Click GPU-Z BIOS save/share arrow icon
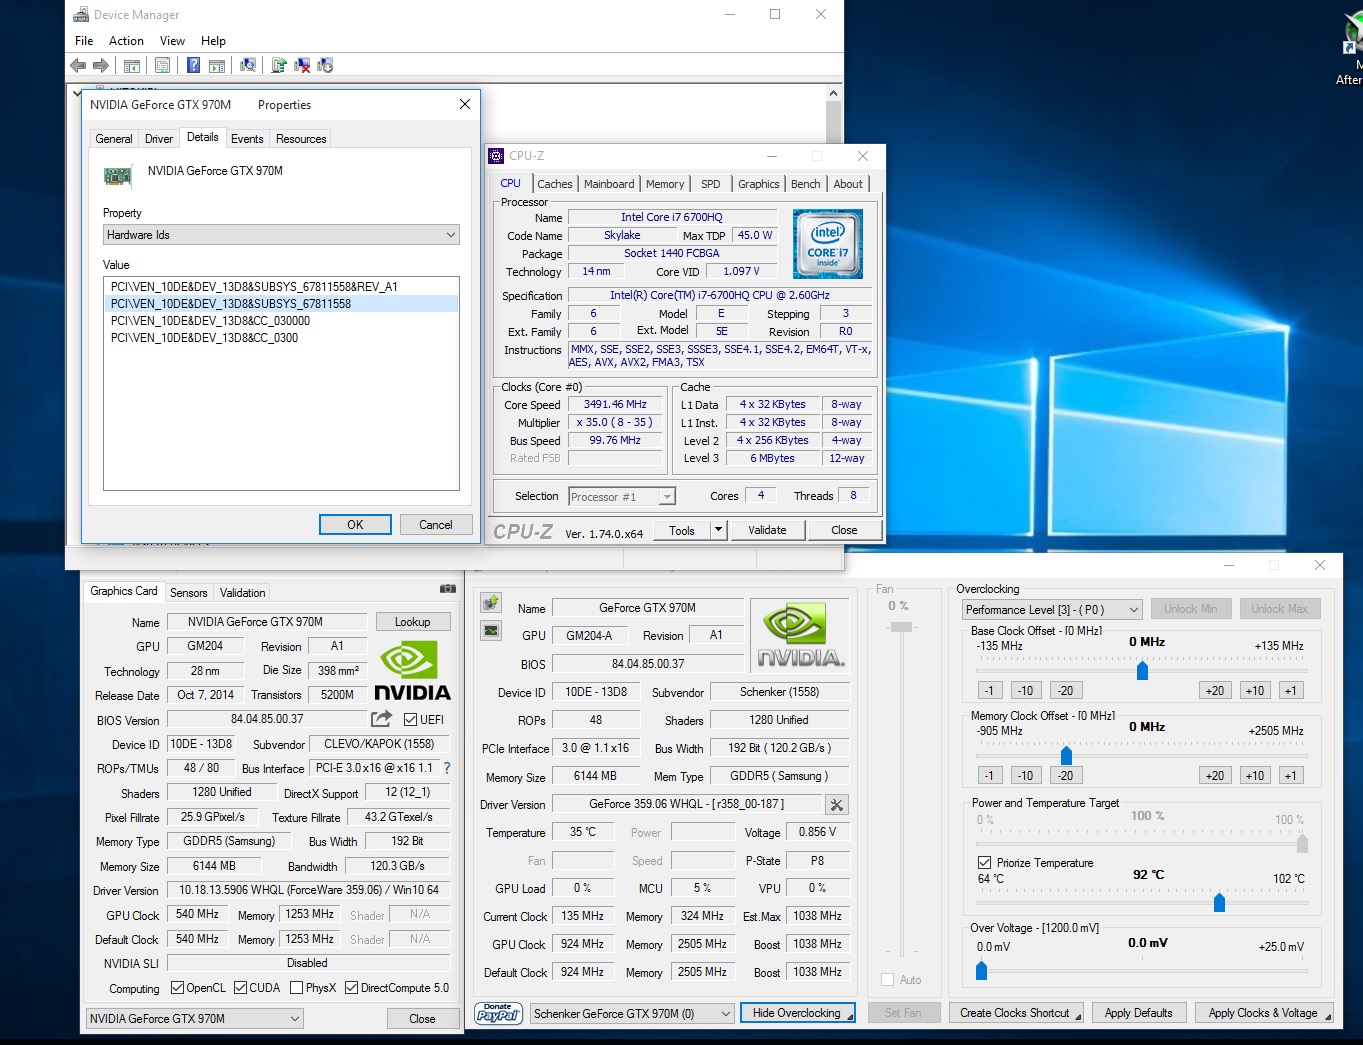Image resolution: width=1363 pixels, height=1045 pixels. tap(381, 718)
